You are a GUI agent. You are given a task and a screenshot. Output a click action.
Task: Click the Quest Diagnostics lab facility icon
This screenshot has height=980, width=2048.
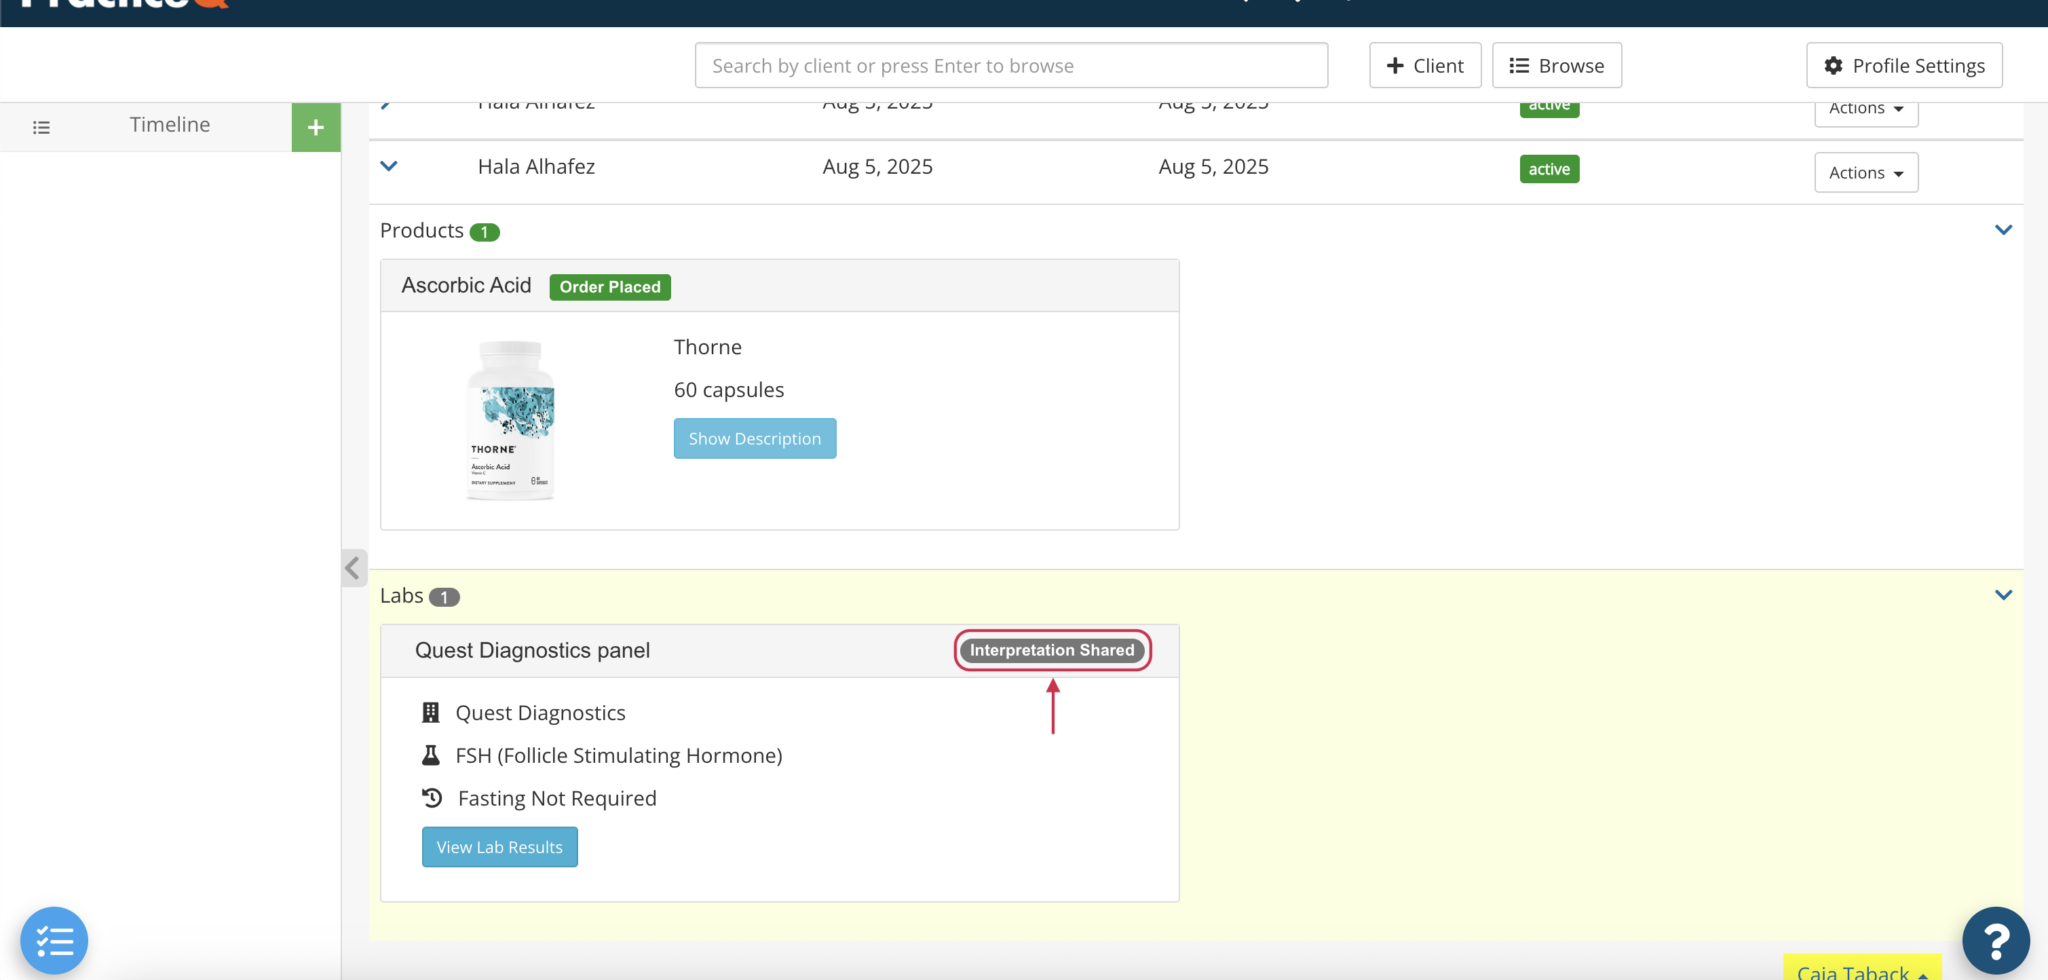(x=431, y=712)
